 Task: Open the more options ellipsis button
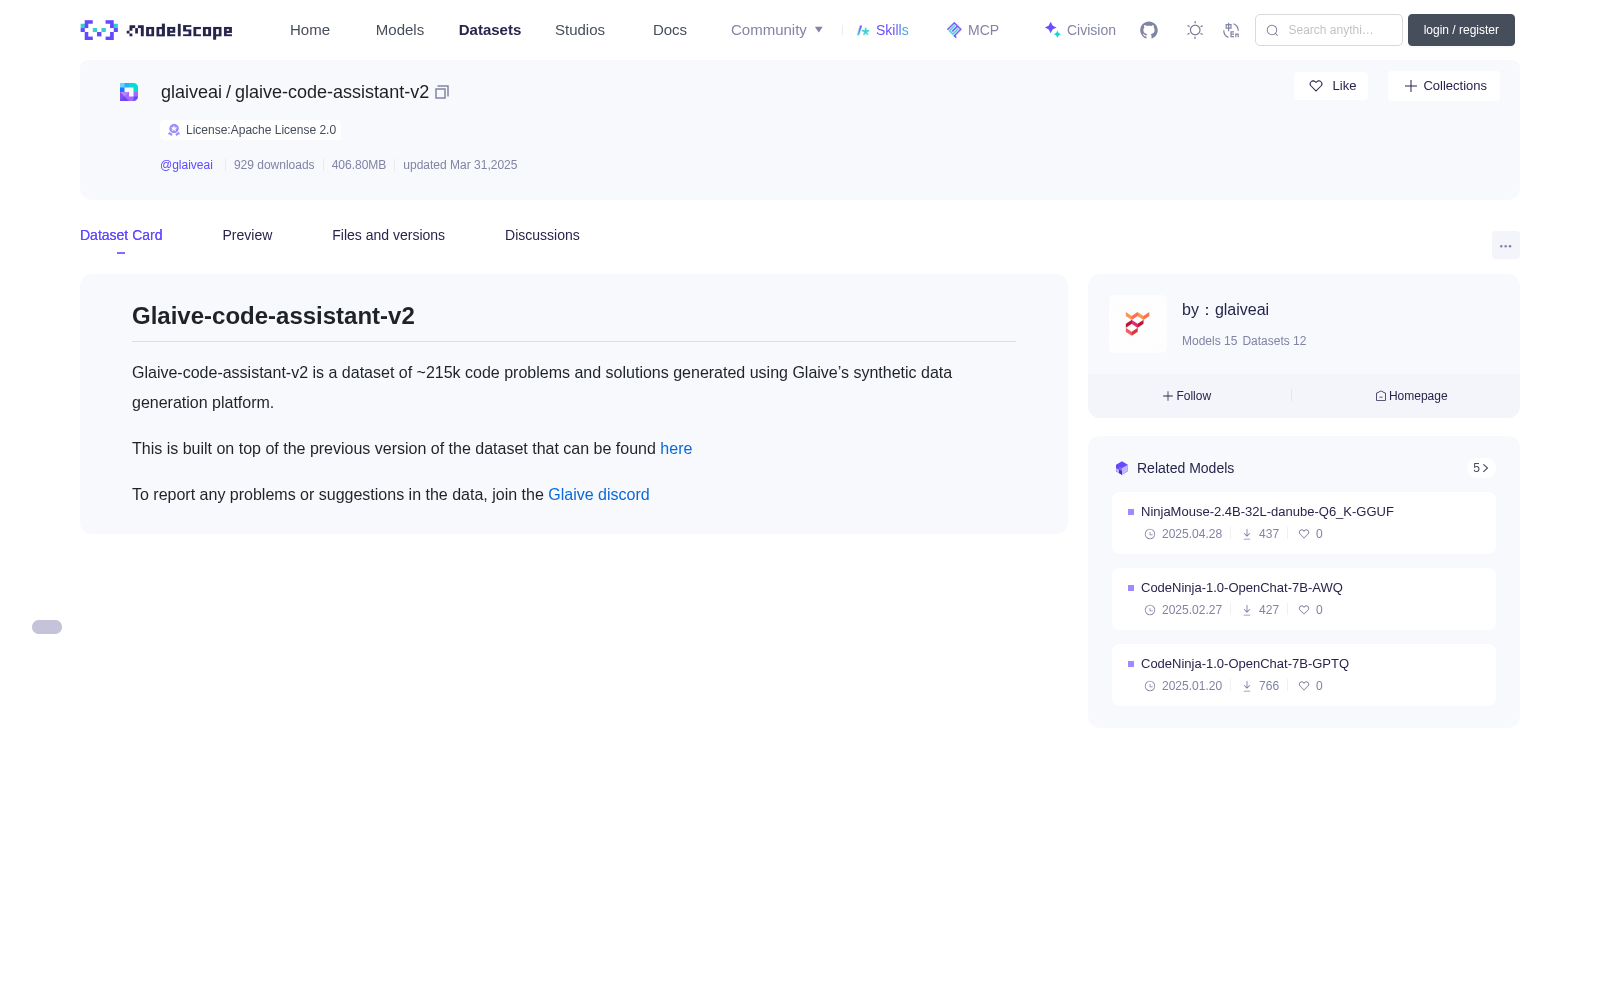1505,245
